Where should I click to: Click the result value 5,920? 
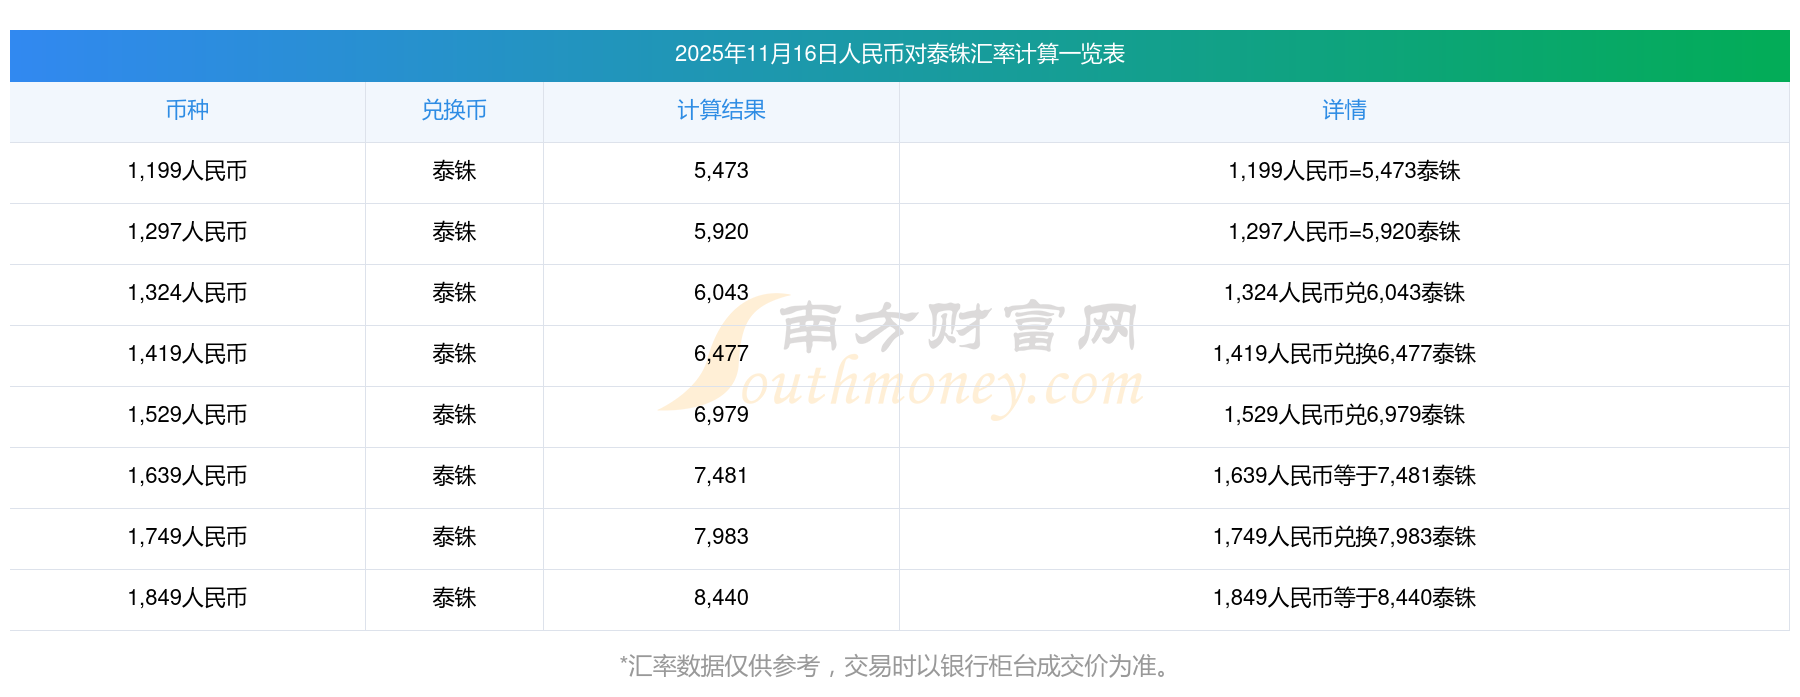[x=721, y=232]
